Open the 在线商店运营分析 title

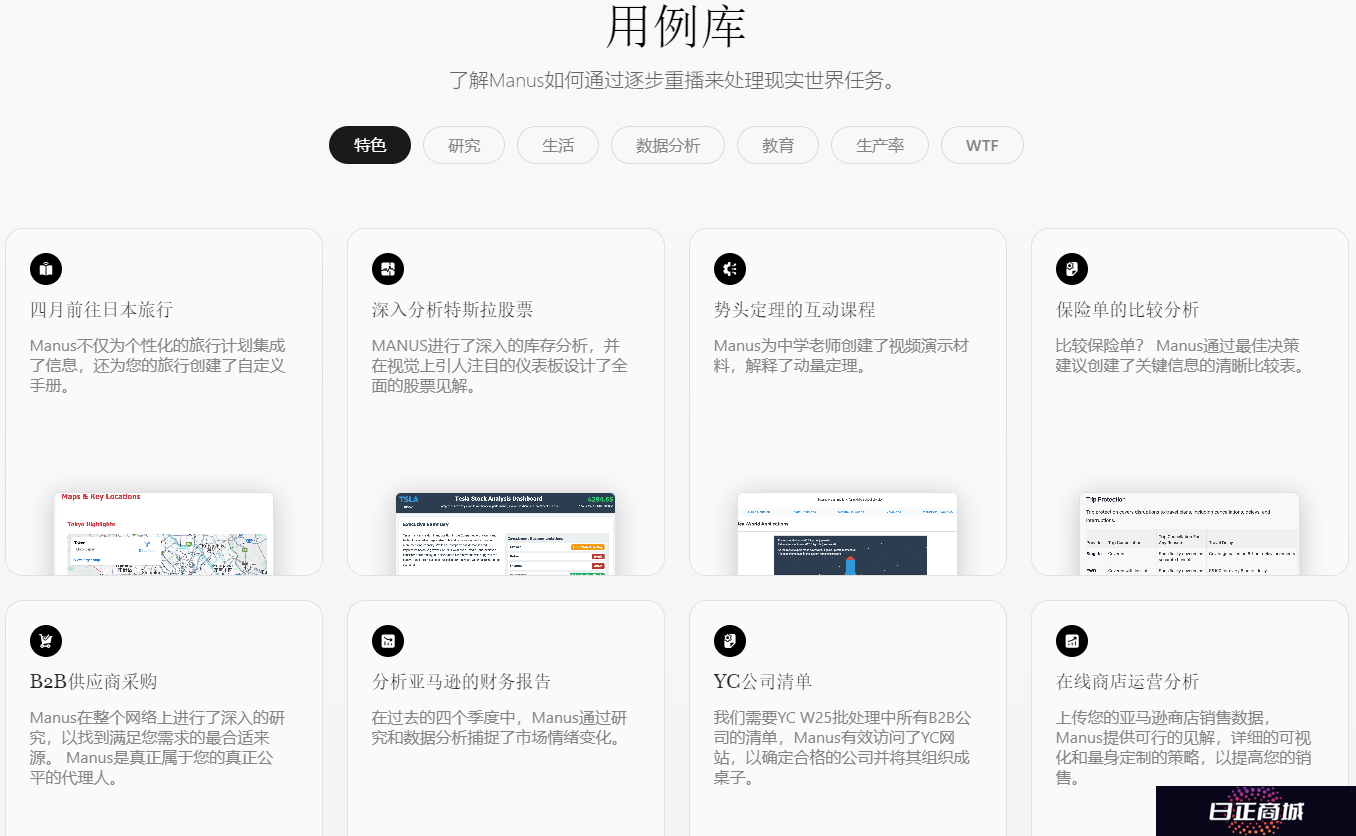pos(1127,682)
